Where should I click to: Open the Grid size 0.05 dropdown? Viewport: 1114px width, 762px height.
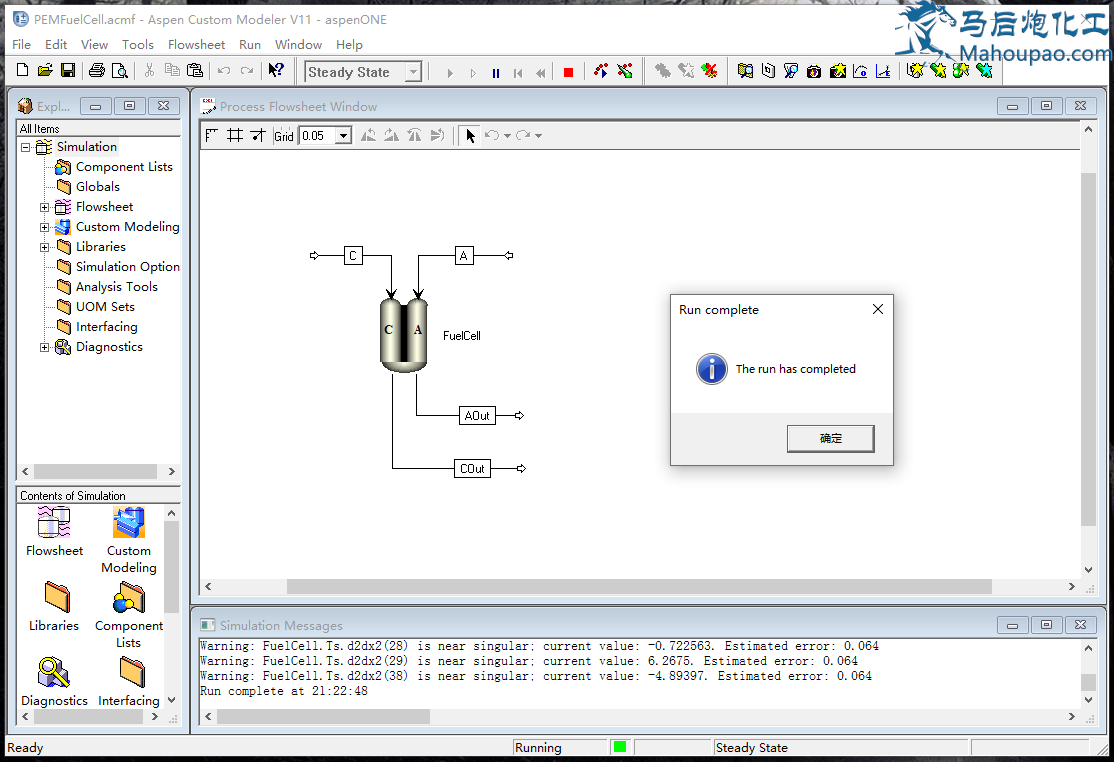click(x=344, y=136)
